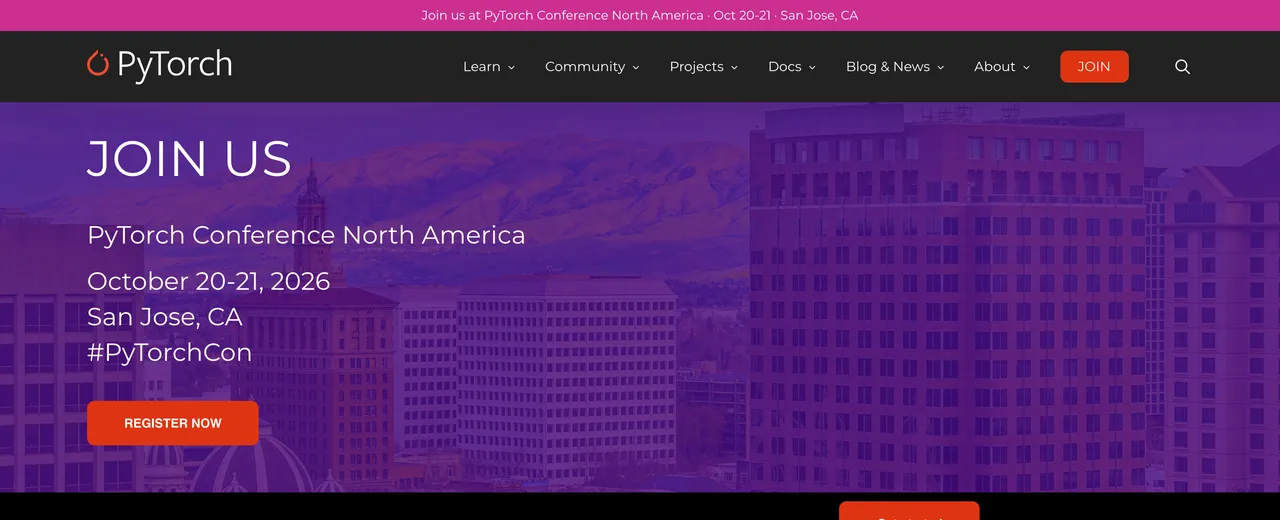Click the orange JOIN button
Screen dimensions: 1280x520
(x=1094, y=67)
